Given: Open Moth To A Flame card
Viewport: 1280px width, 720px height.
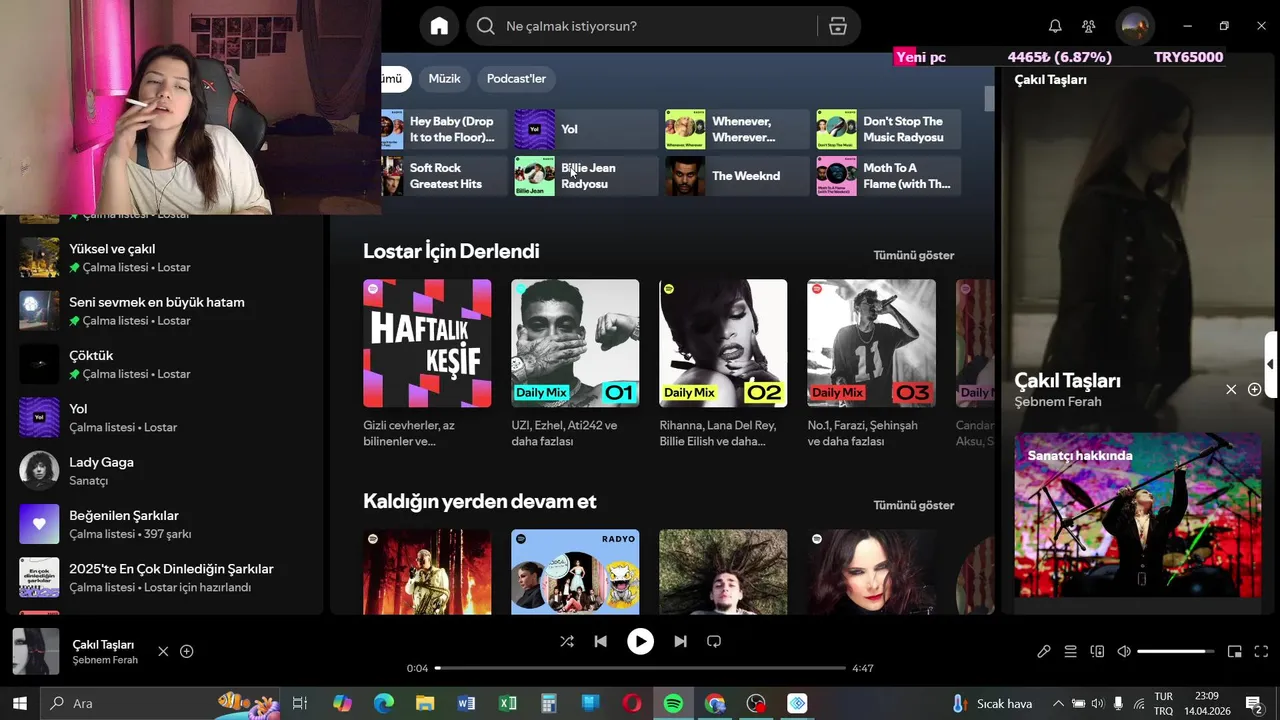Looking at the screenshot, I should click(x=888, y=176).
